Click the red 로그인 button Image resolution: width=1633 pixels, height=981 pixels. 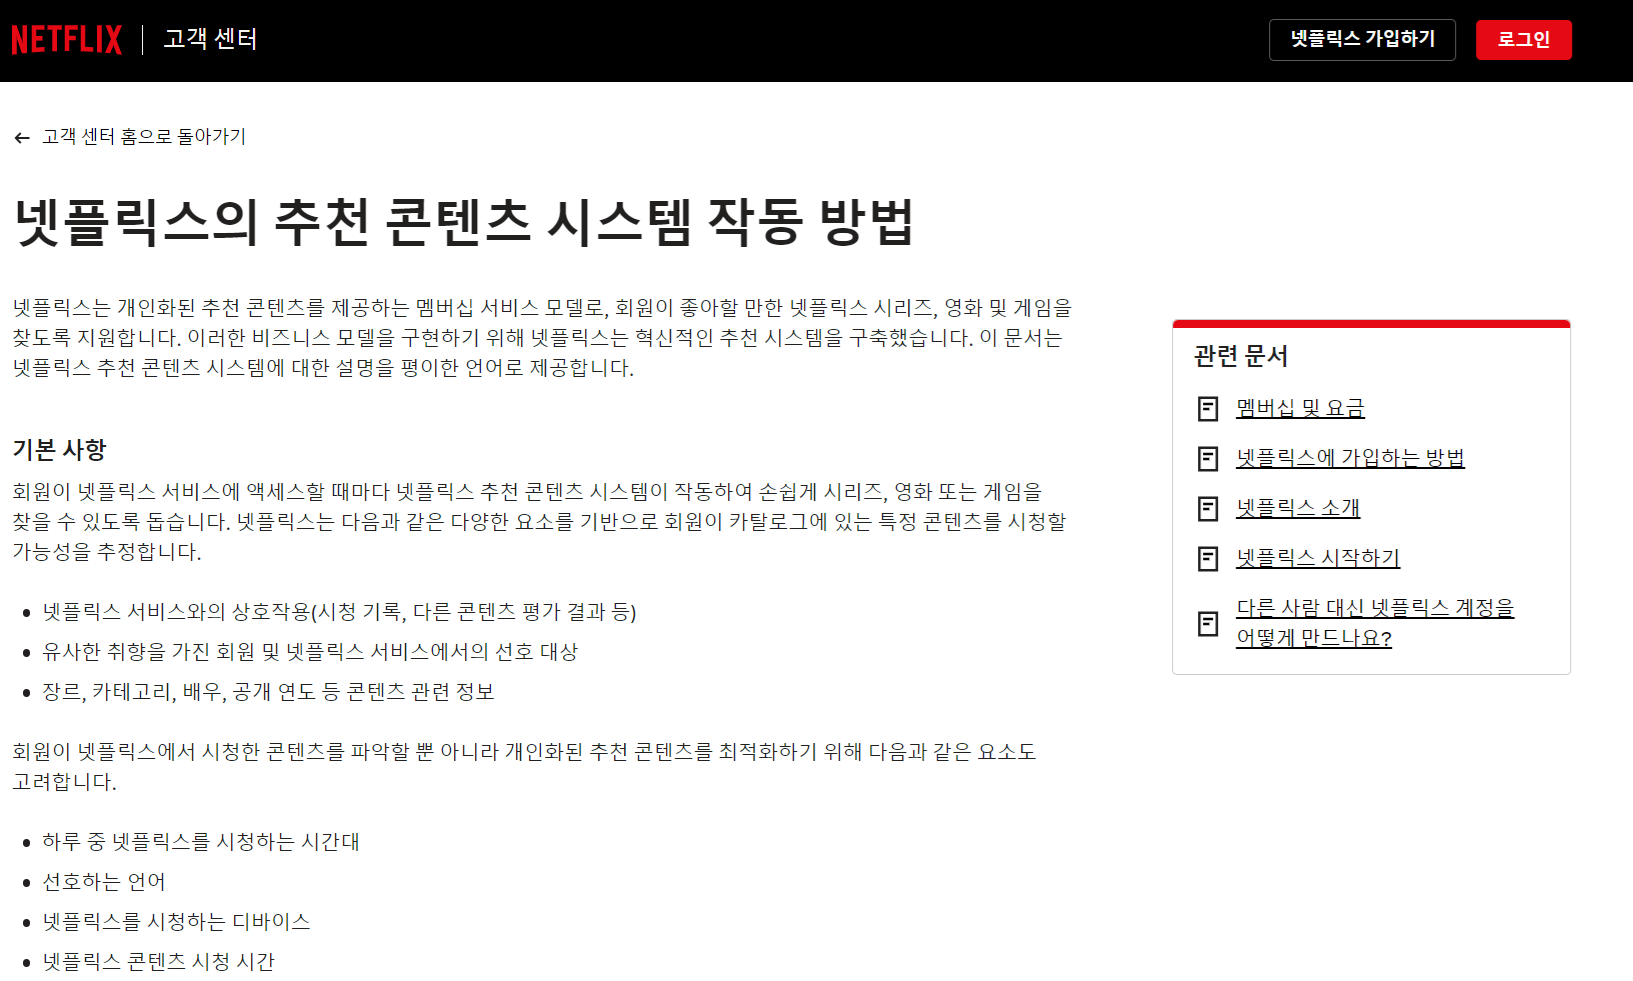pyautogui.click(x=1523, y=40)
